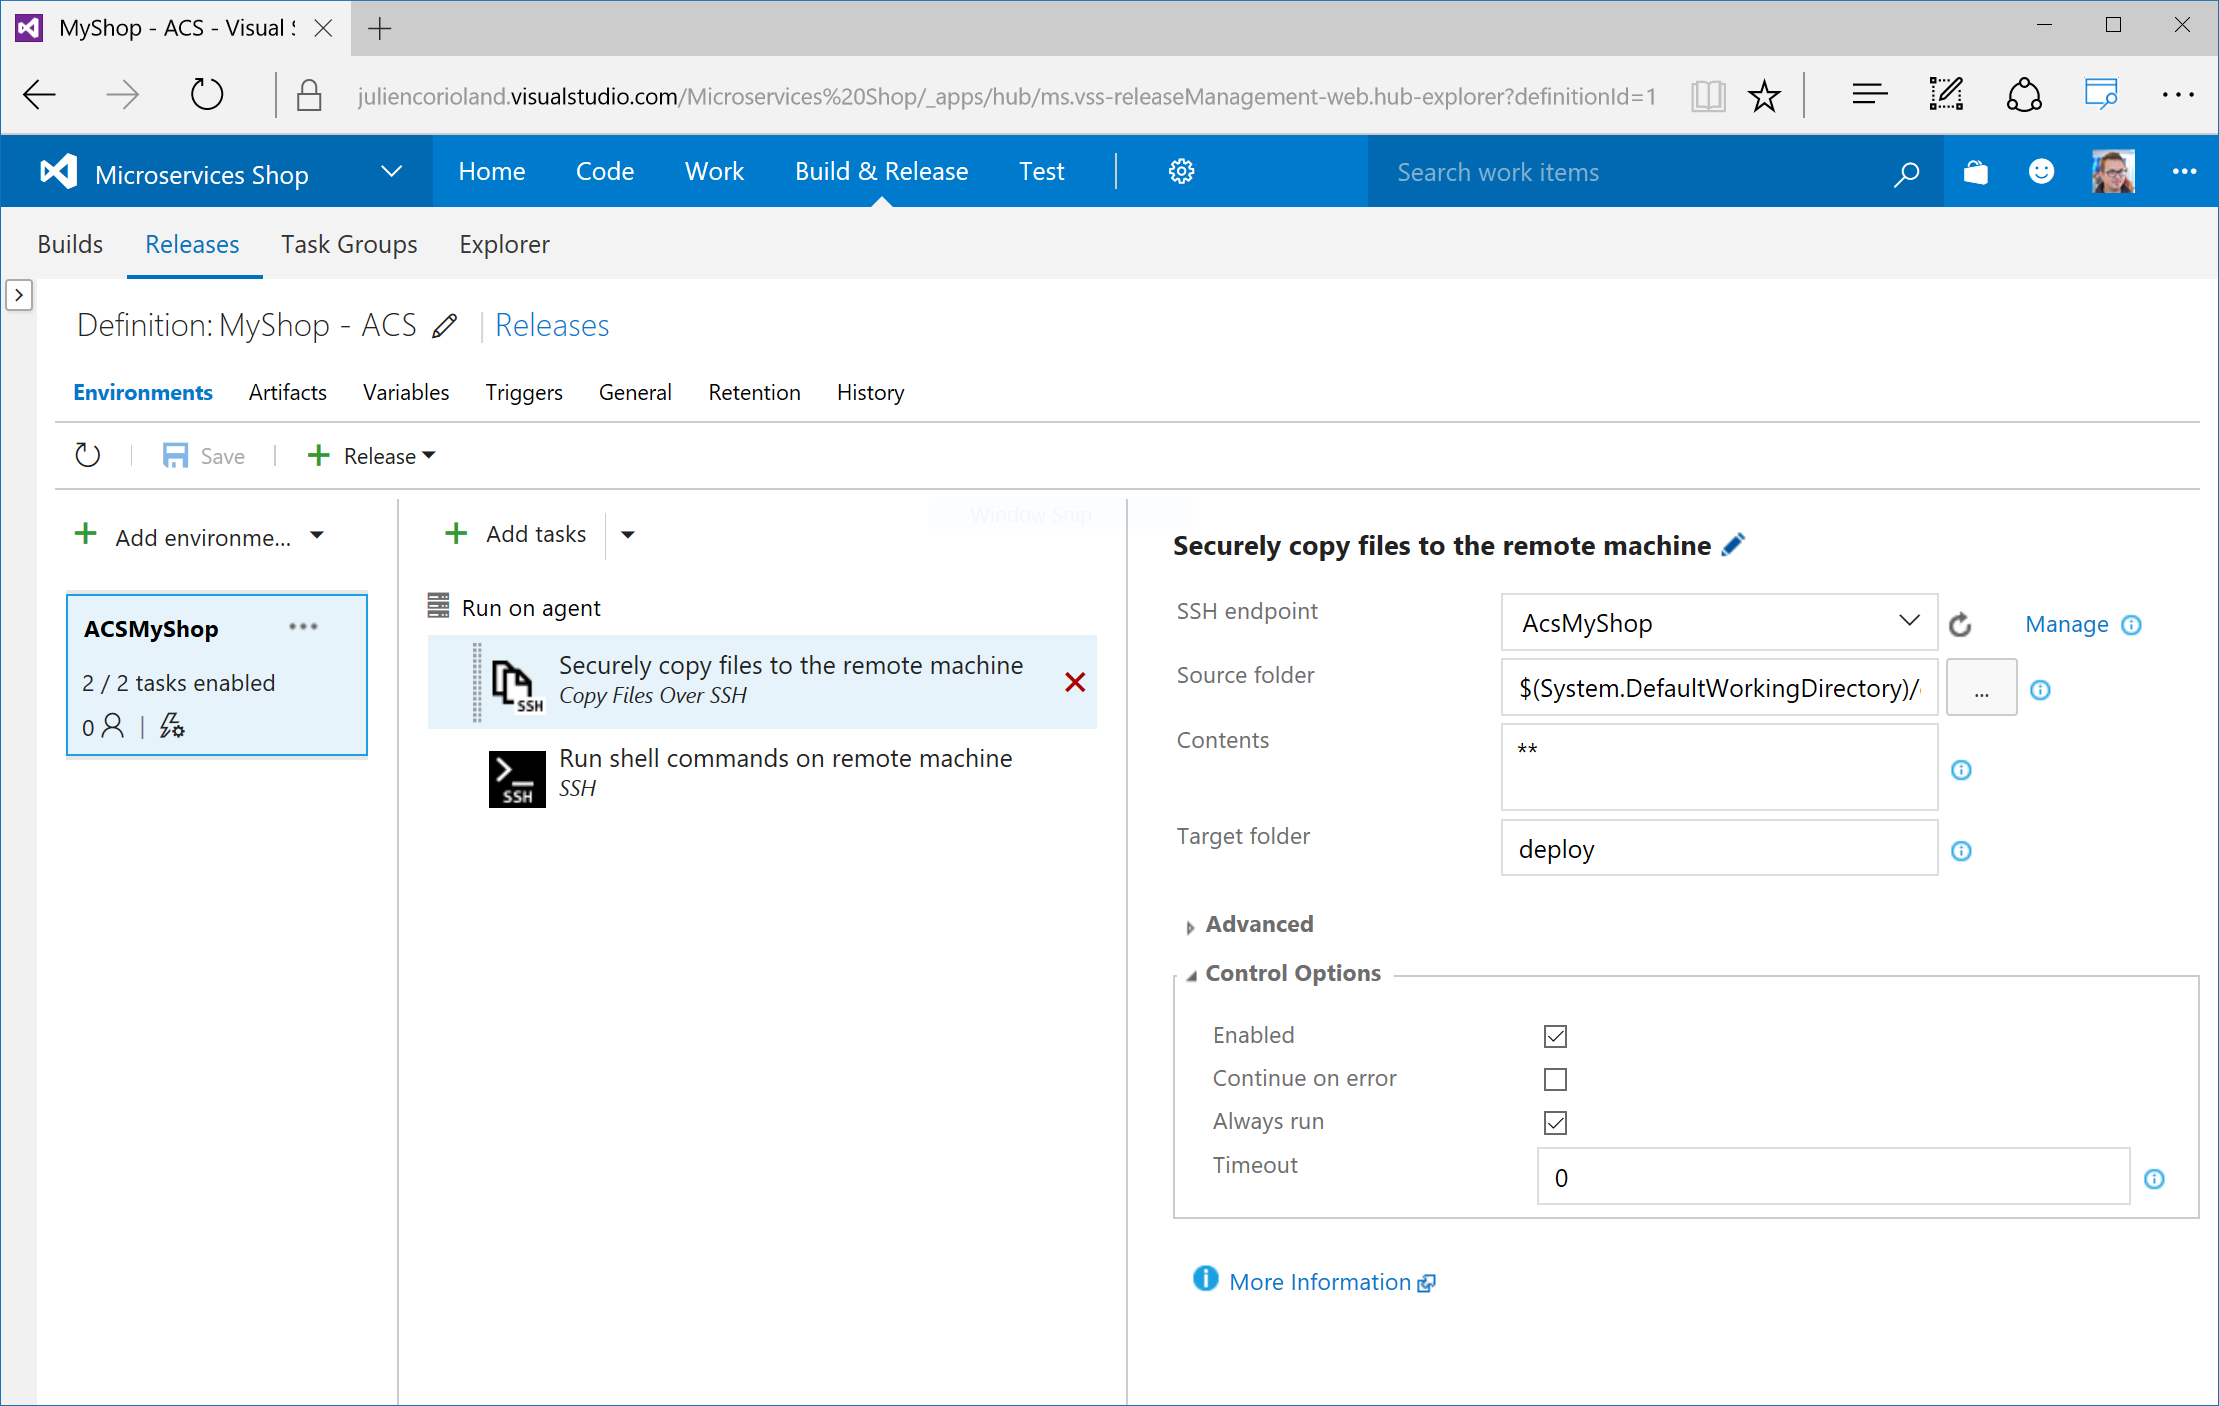Refresh the browser page

[206, 95]
